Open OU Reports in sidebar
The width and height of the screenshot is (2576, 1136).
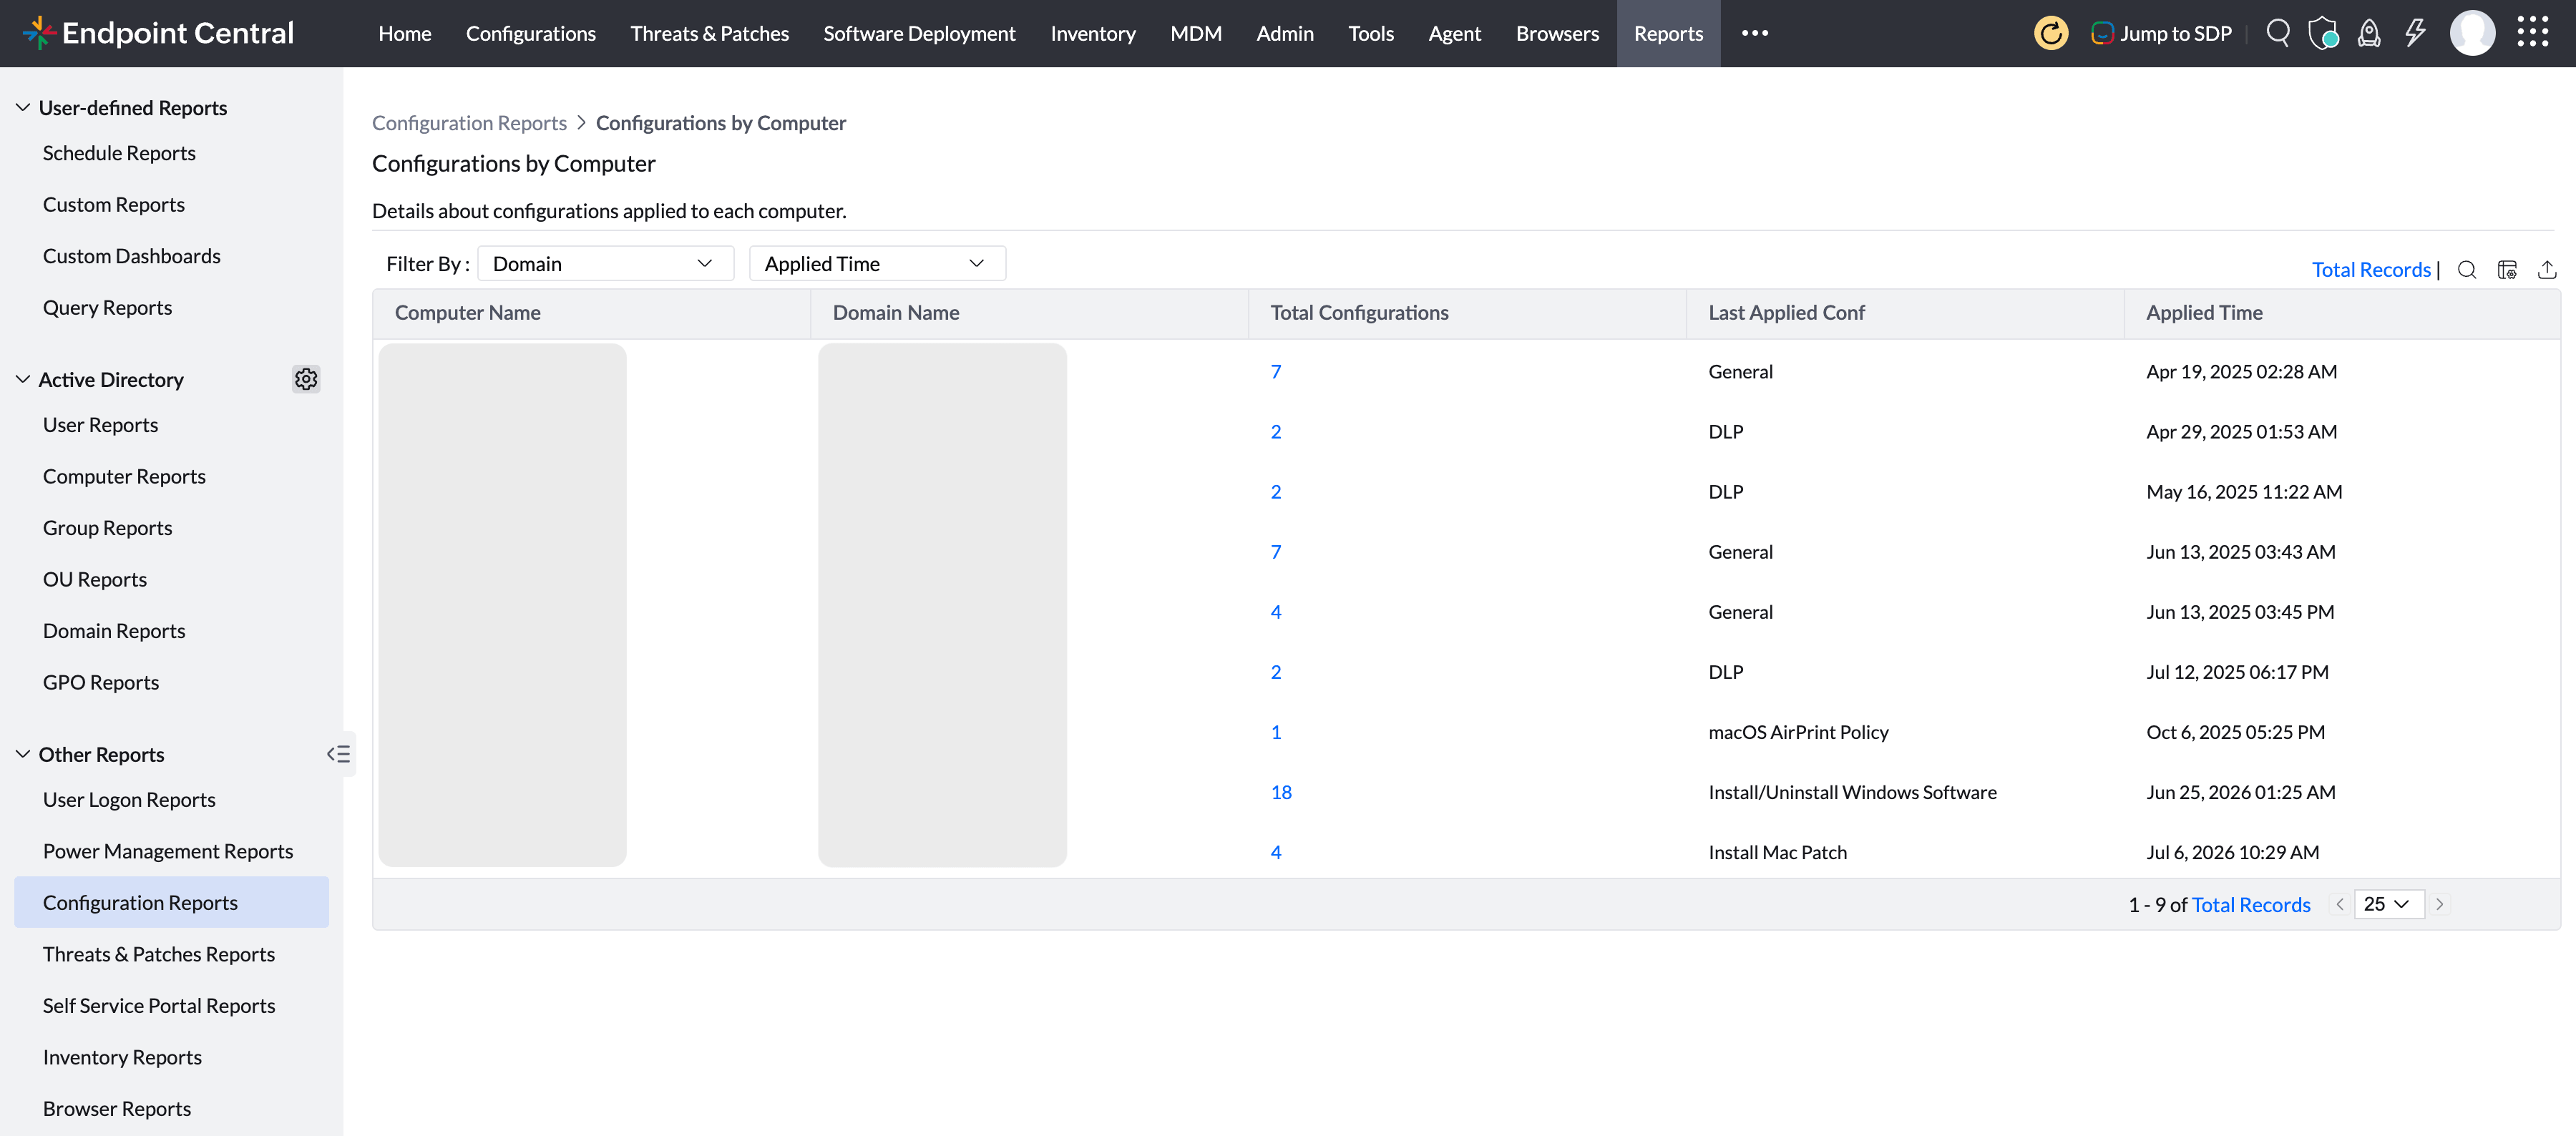coord(95,579)
